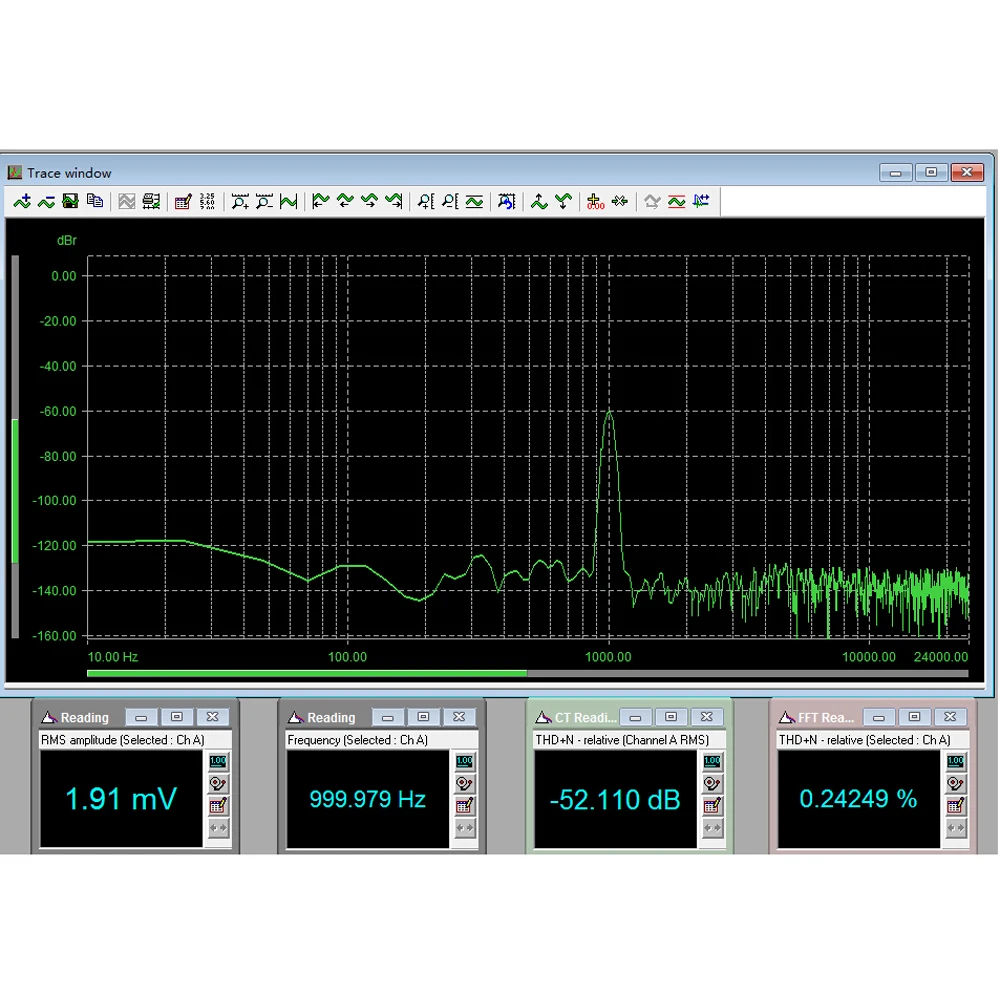Click the table edit icon in Frequency reading window

coord(464,805)
